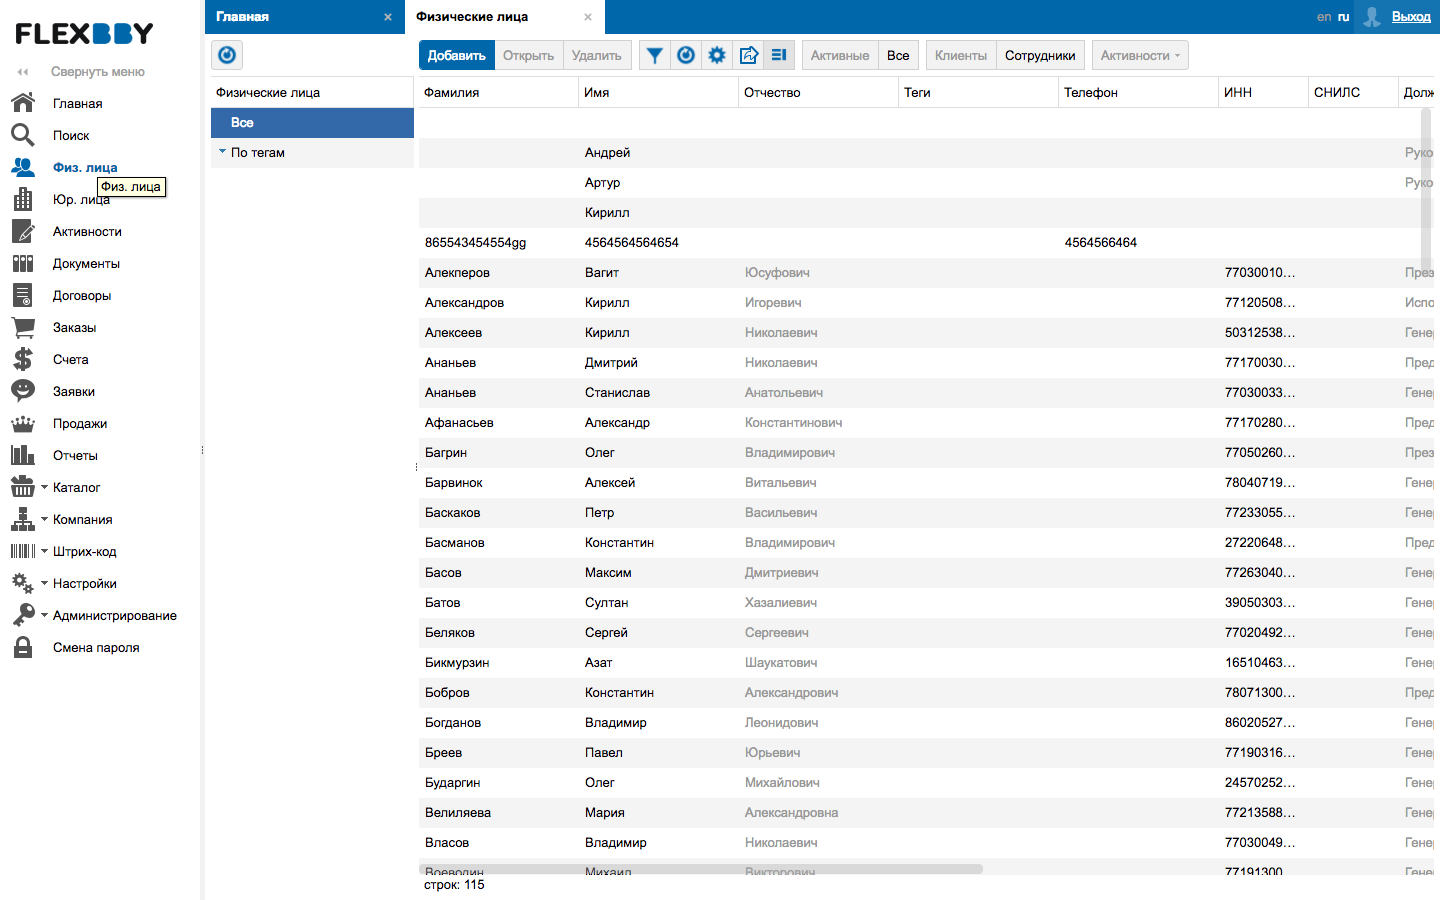Click the FLEXBBY logo
Viewport: 1440px width, 900px height.
click(85, 34)
